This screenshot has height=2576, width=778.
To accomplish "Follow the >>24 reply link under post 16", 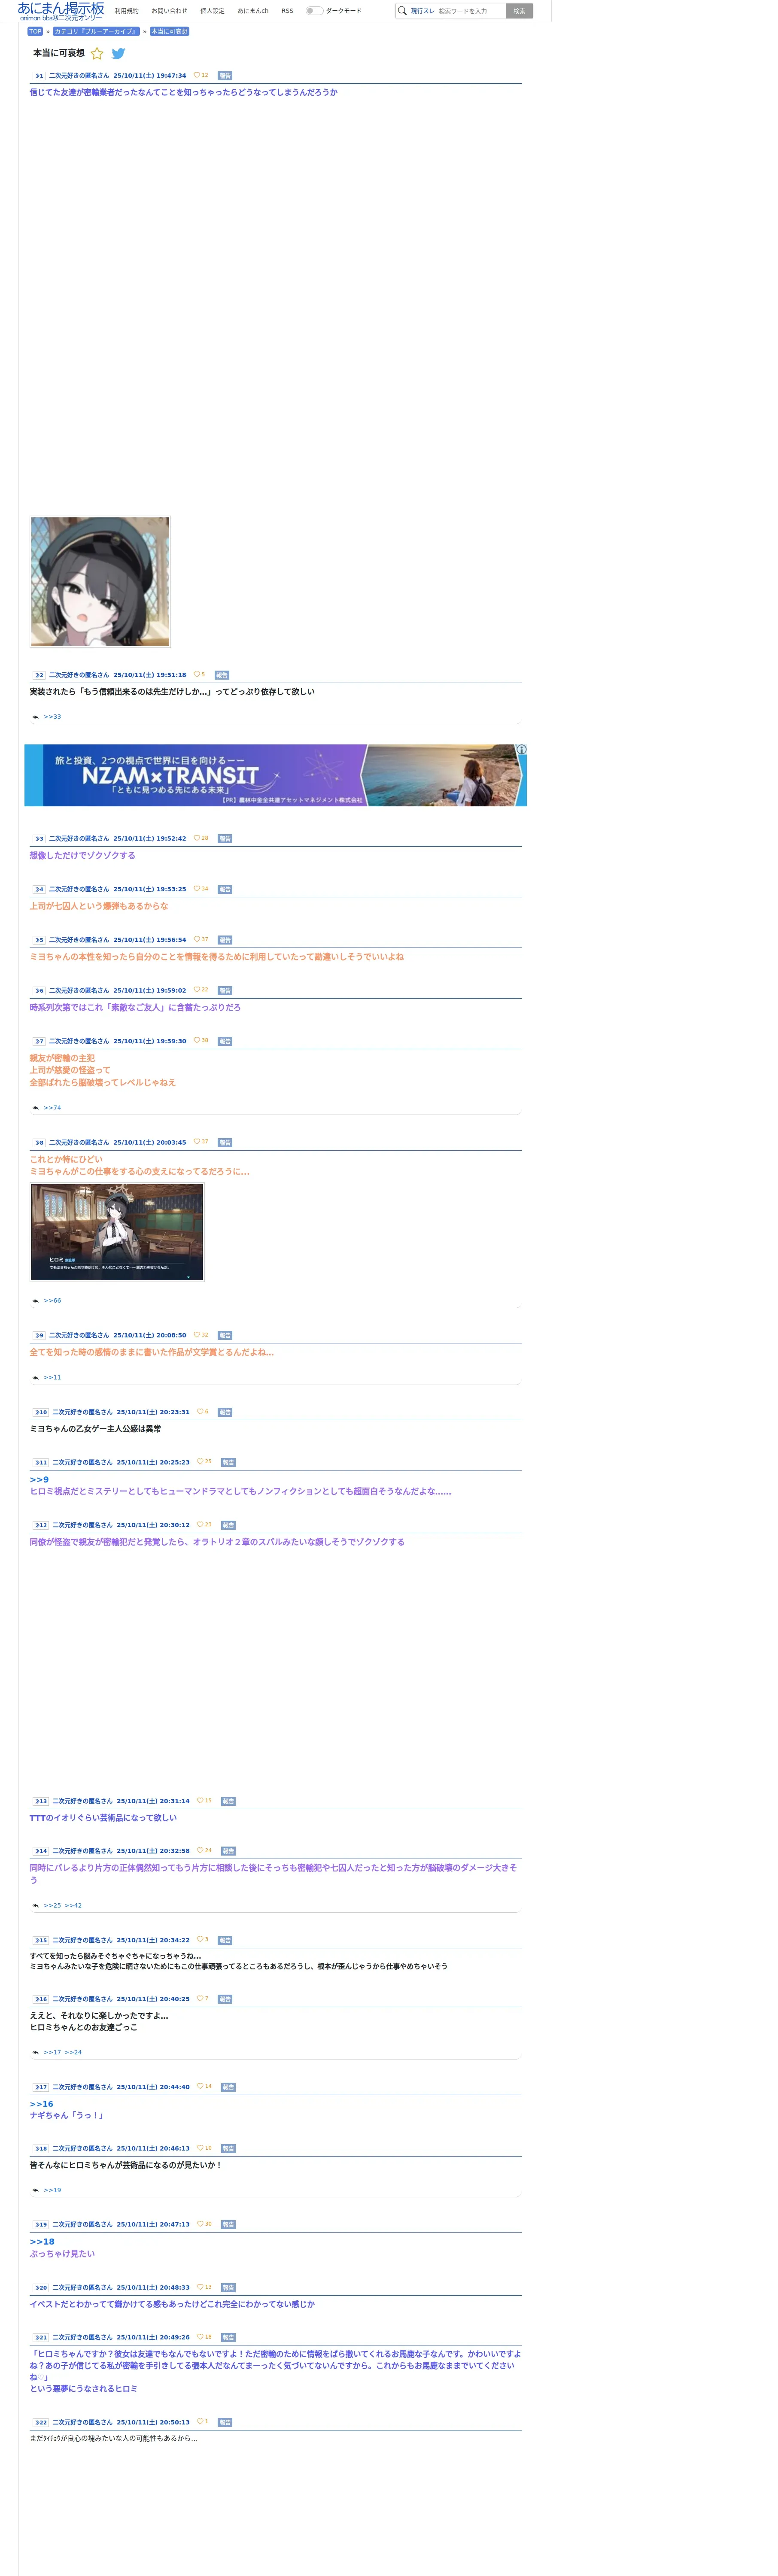I will pos(73,2052).
